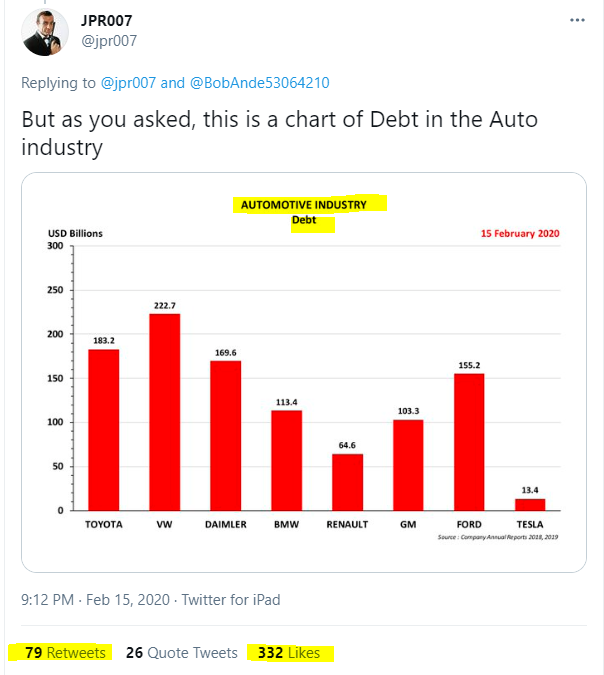This screenshot has width=604, height=675.
Task: Click the red 15 February 2020 chart date
Action: tap(519, 233)
